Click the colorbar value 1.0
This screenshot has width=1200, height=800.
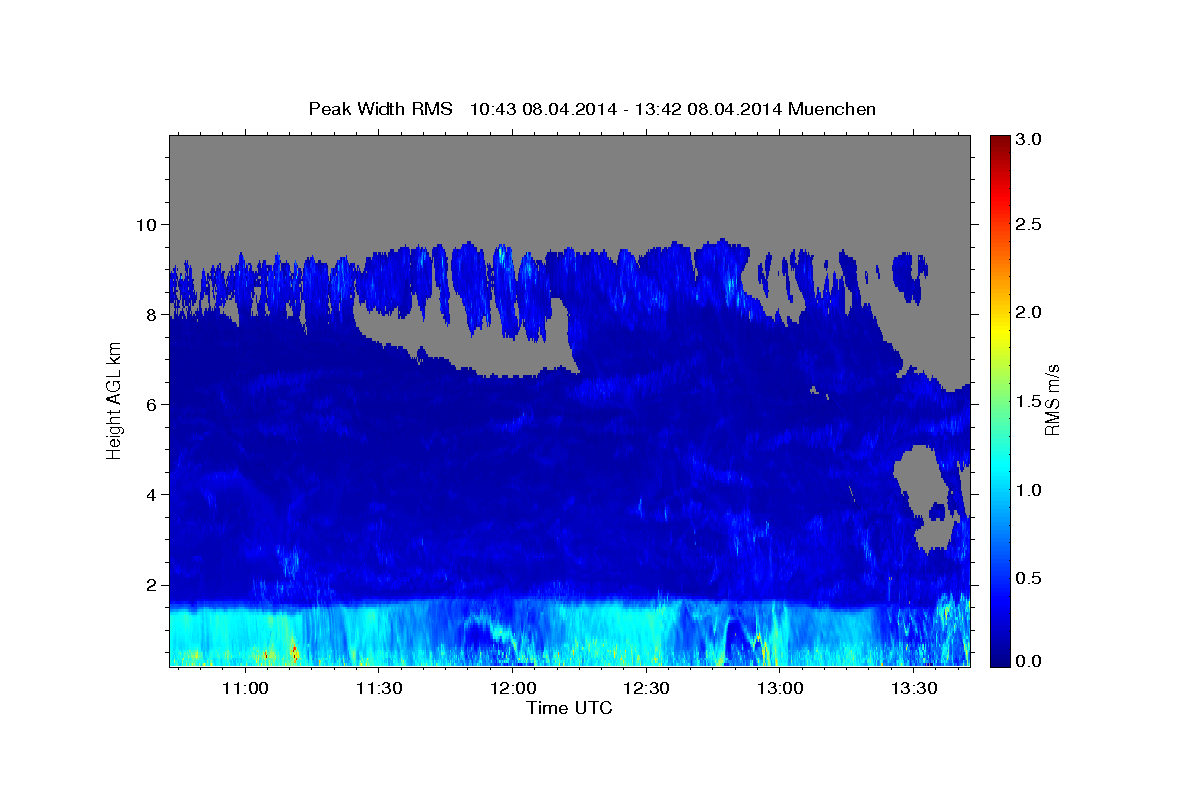[x=1029, y=490]
